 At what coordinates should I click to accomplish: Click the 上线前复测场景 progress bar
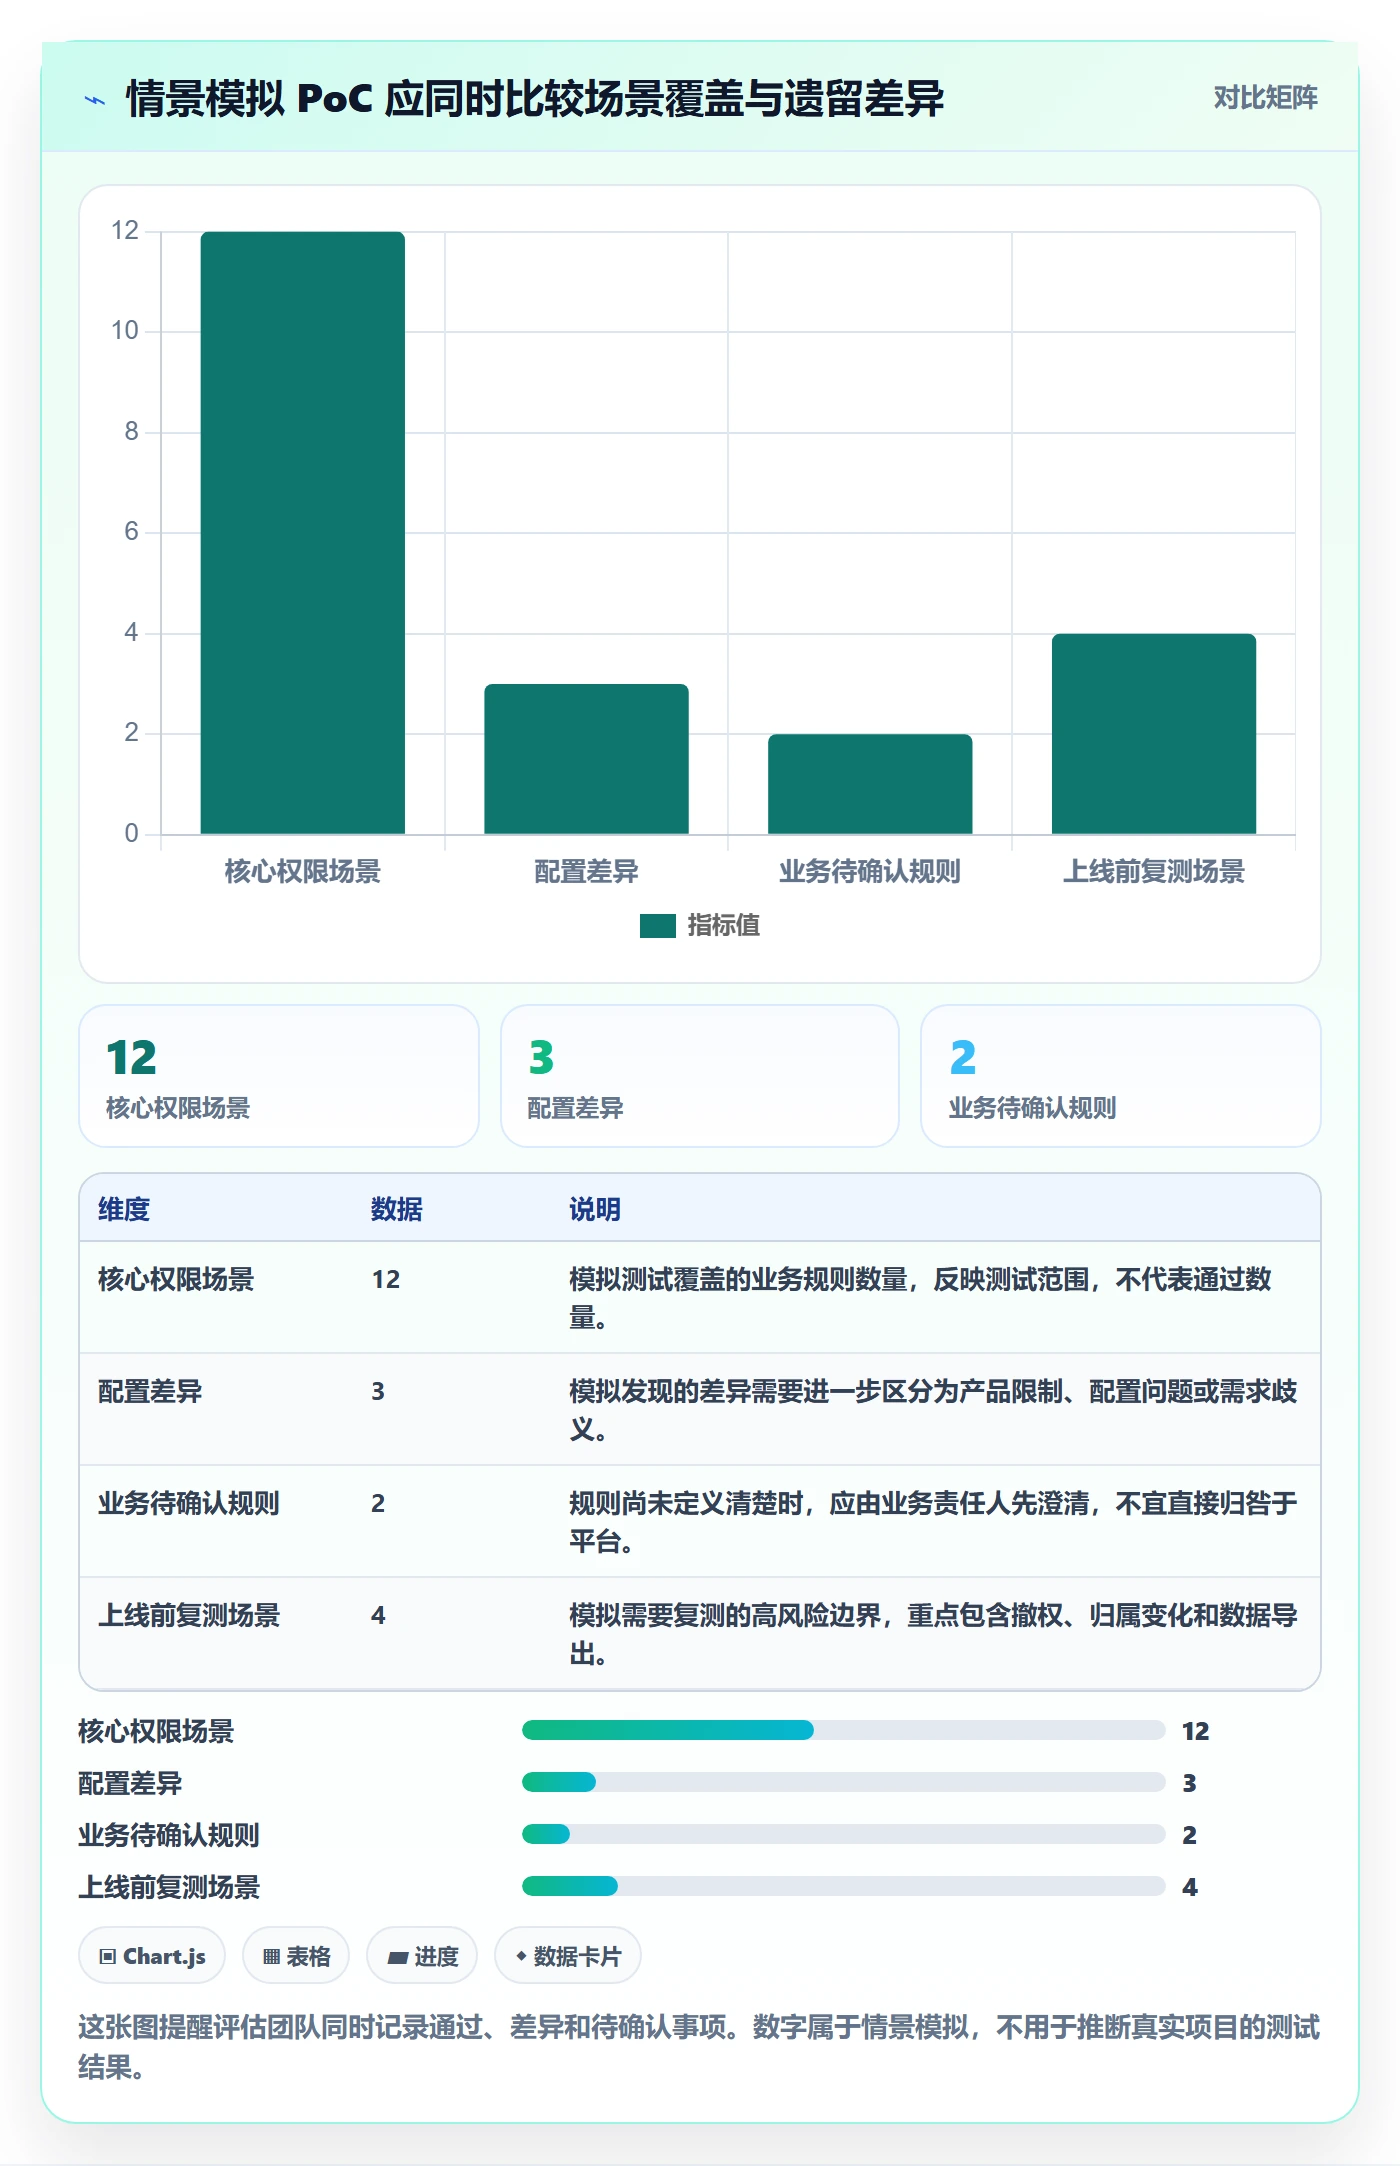844,1886
